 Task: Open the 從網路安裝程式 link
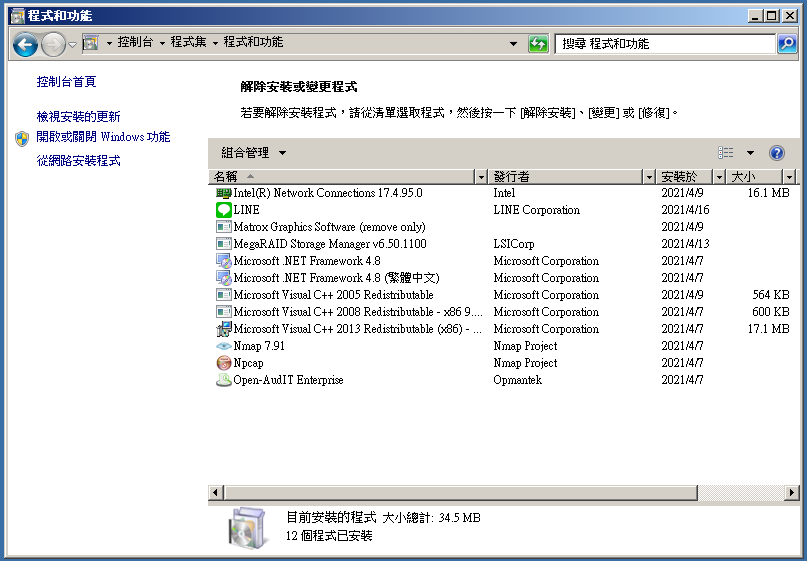coord(78,161)
